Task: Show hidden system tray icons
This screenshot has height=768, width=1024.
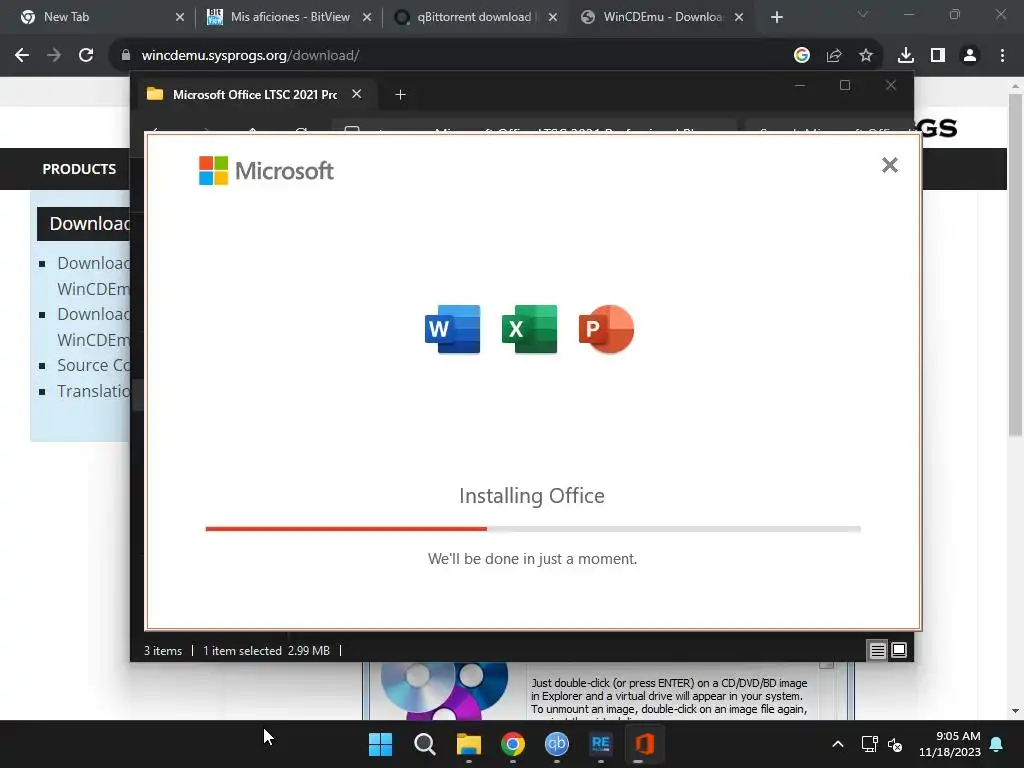Action: [838, 744]
